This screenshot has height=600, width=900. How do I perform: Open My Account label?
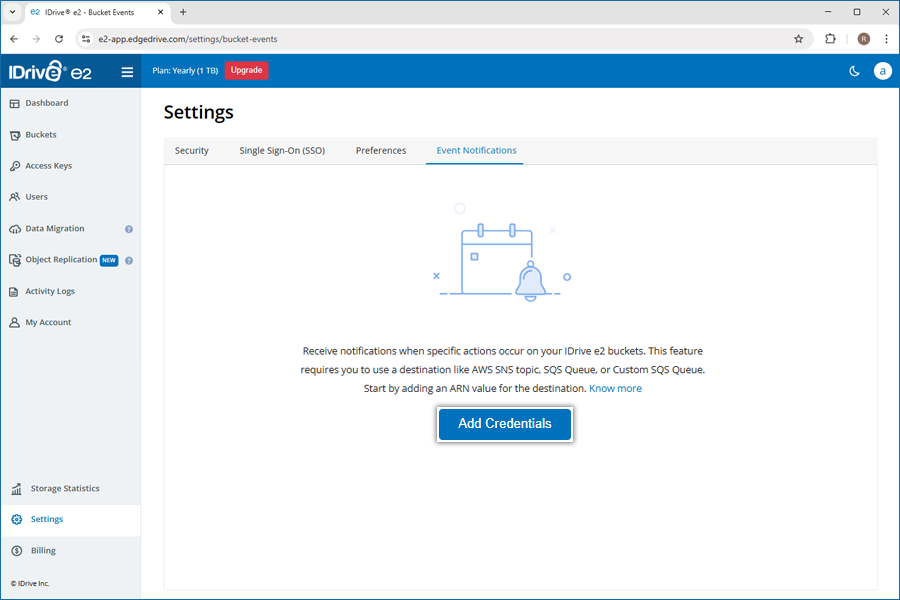pyautogui.click(x=48, y=323)
